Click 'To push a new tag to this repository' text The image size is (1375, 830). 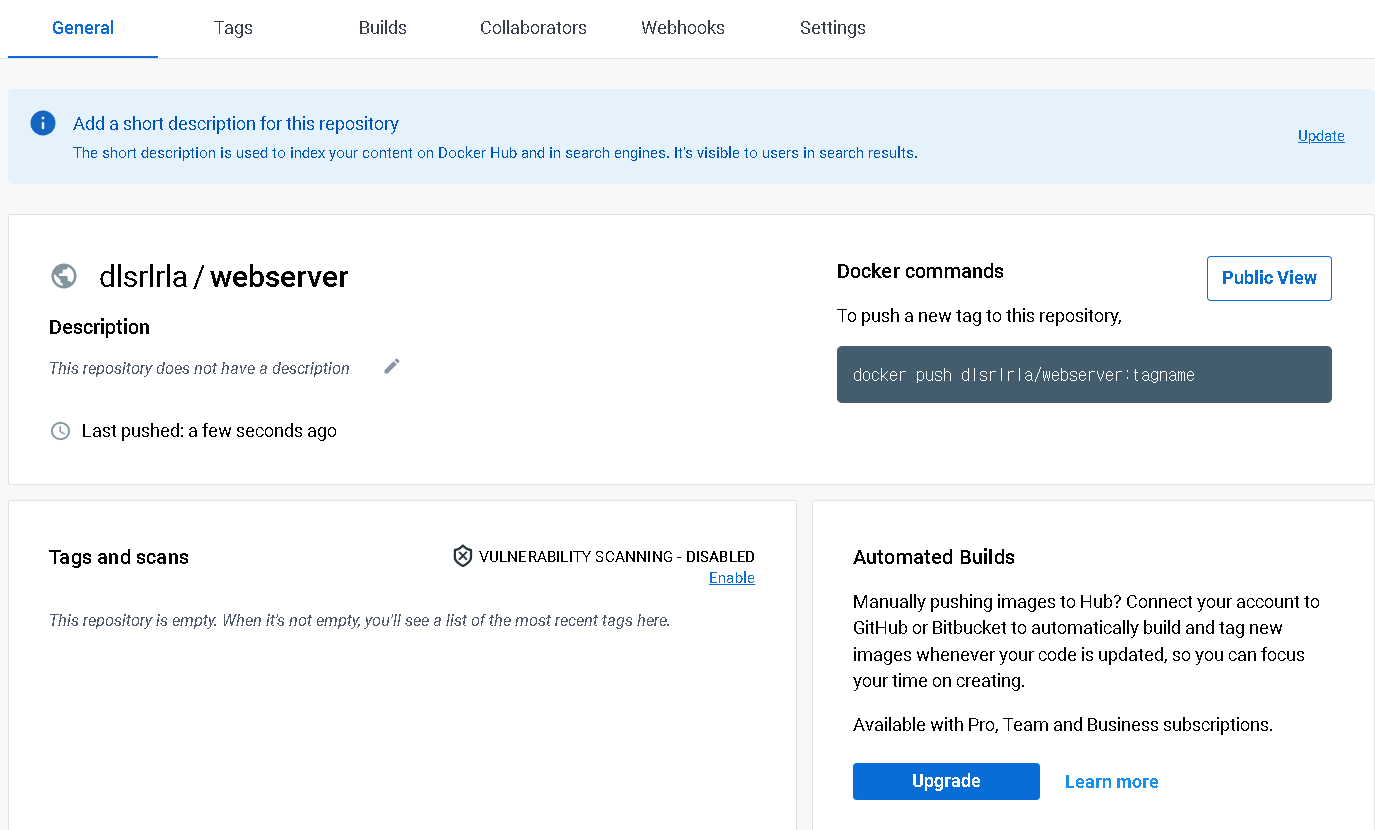point(979,316)
